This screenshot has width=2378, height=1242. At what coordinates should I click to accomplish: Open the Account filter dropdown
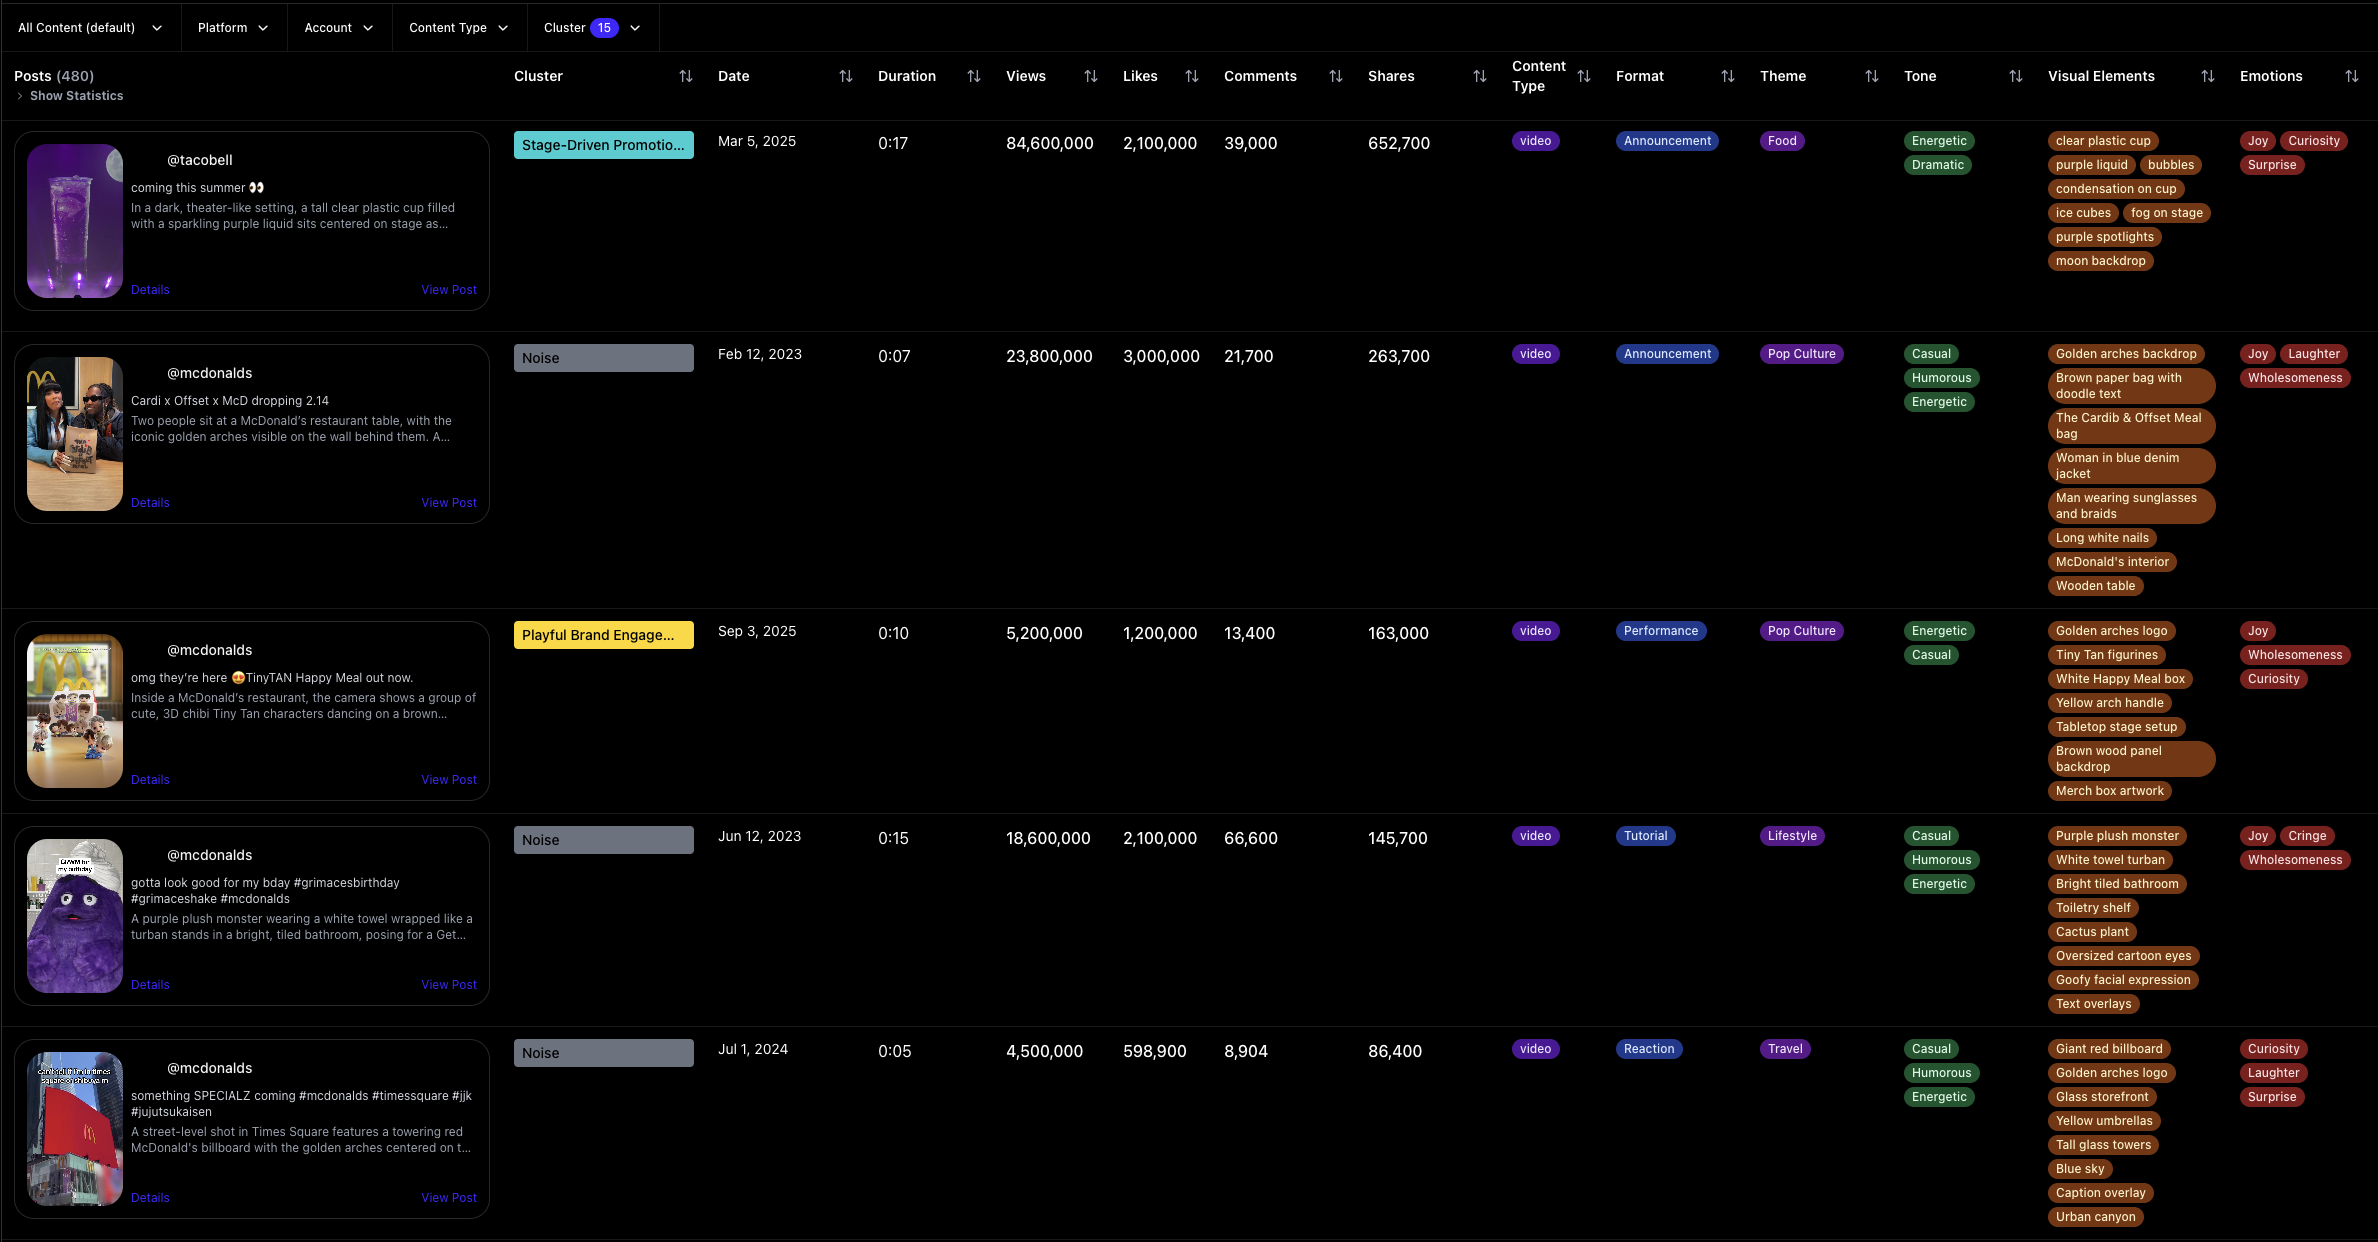tap(338, 27)
